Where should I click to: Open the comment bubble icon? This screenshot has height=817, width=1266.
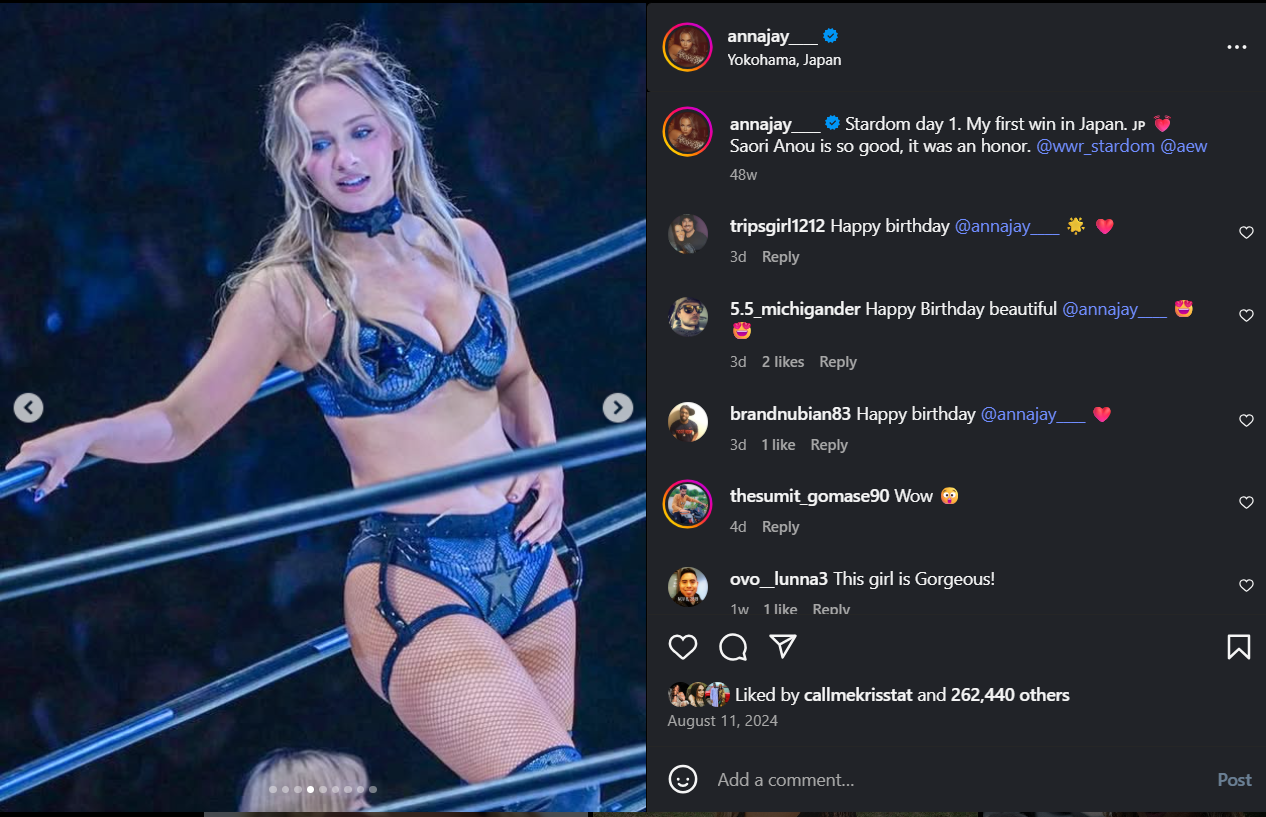[733, 647]
